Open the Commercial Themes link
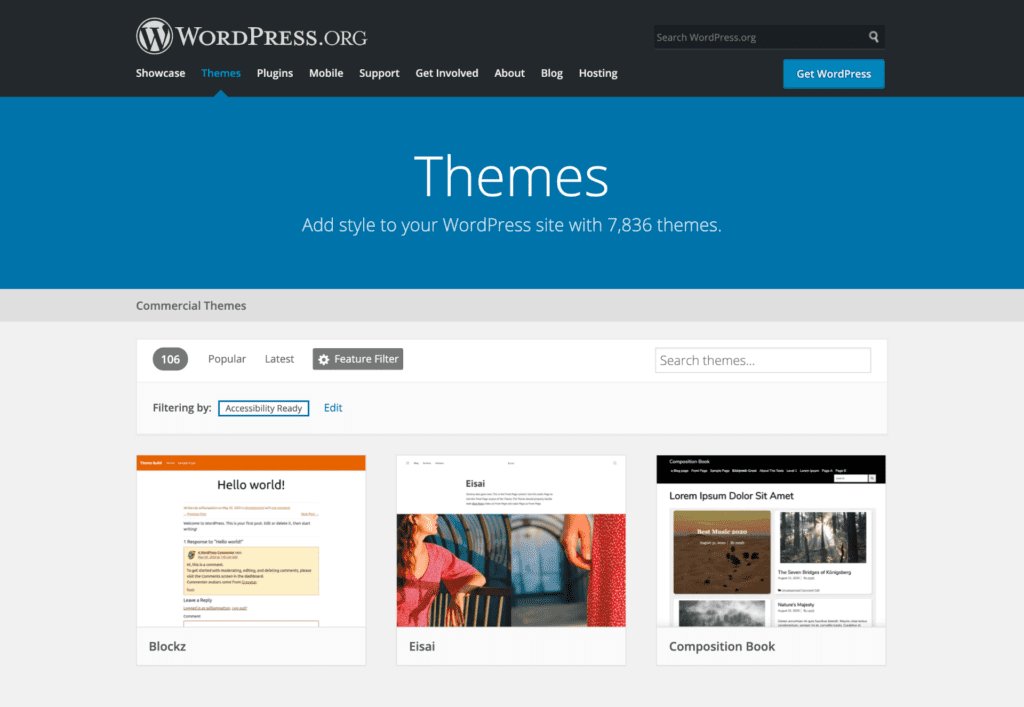 point(191,306)
